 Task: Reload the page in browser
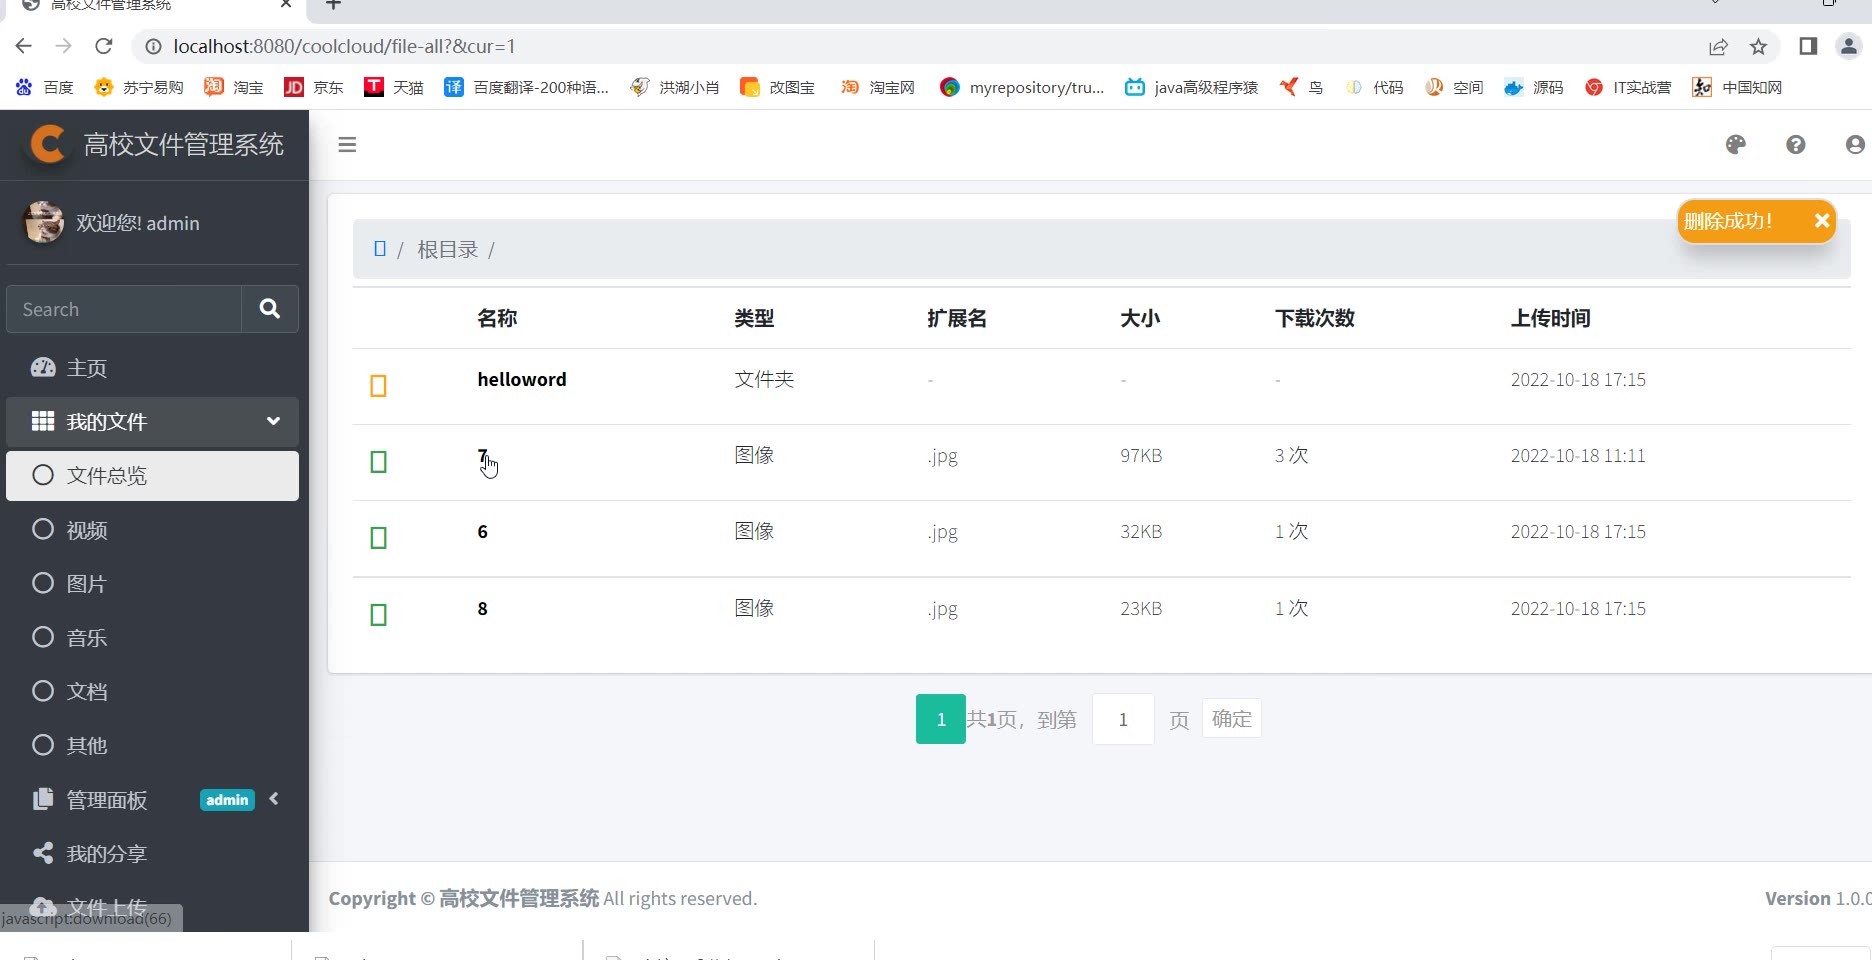[103, 47]
